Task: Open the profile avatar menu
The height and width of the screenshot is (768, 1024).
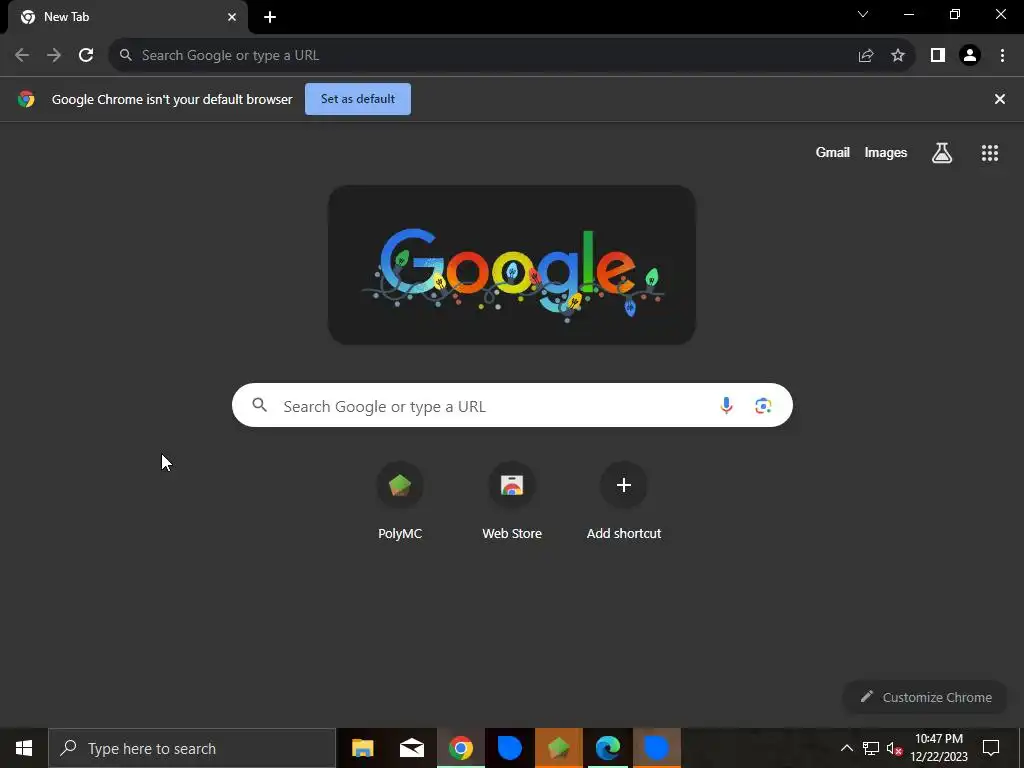Action: [970, 56]
